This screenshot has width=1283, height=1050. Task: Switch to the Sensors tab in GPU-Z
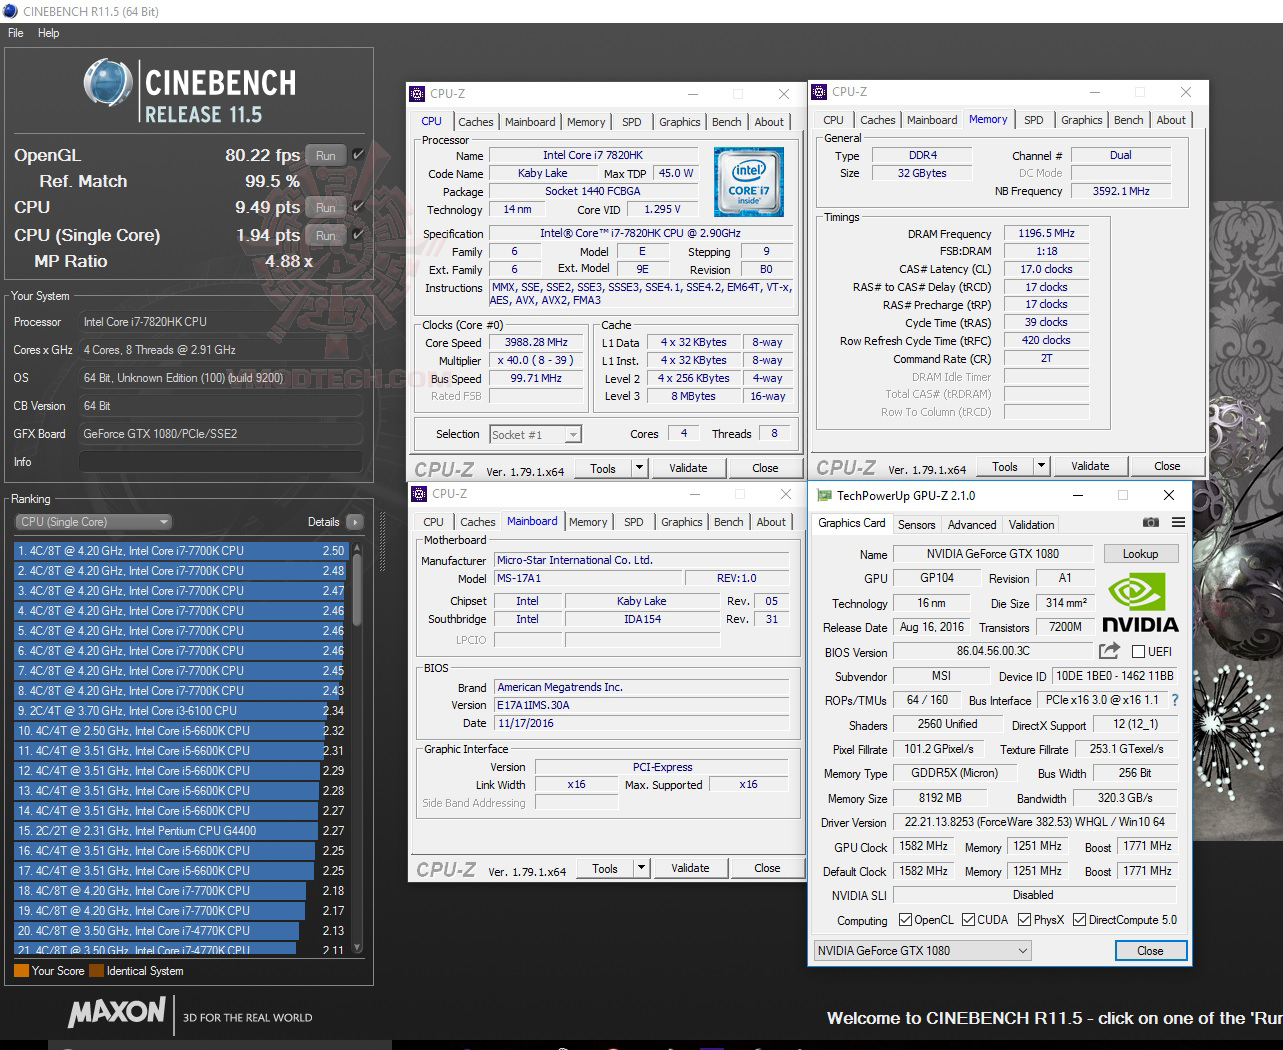[x=917, y=524]
